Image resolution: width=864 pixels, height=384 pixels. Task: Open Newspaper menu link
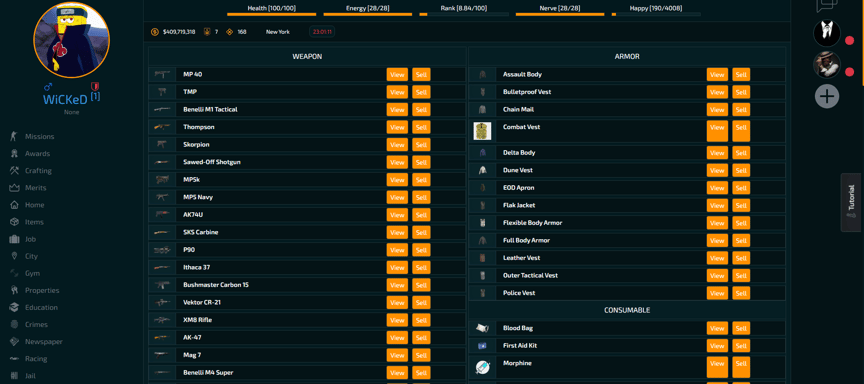click(x=44, y=342)
